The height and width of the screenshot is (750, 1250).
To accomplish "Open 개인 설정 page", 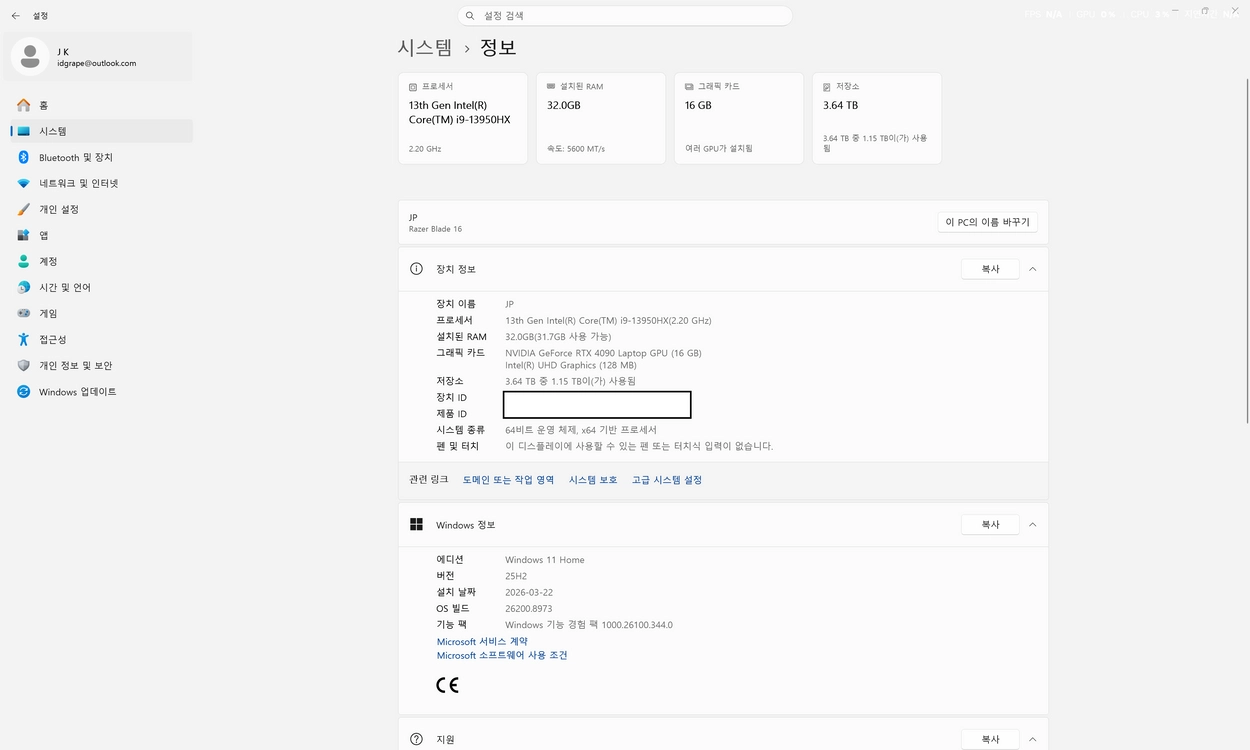I will pyautogui.click(x=101, y=209).
